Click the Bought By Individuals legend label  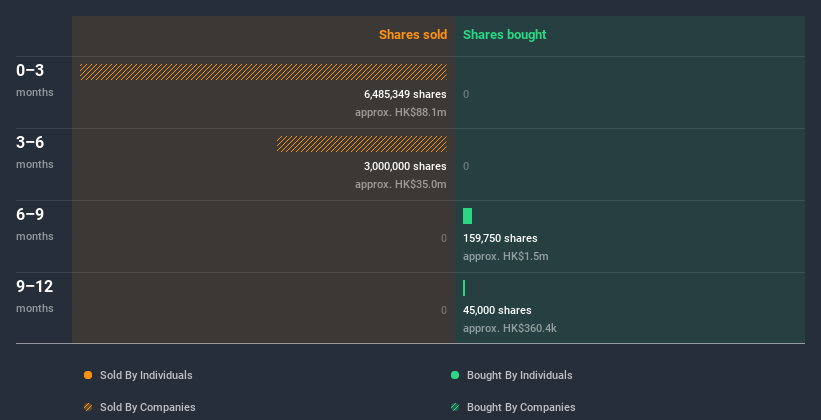[x=519, y=375]
